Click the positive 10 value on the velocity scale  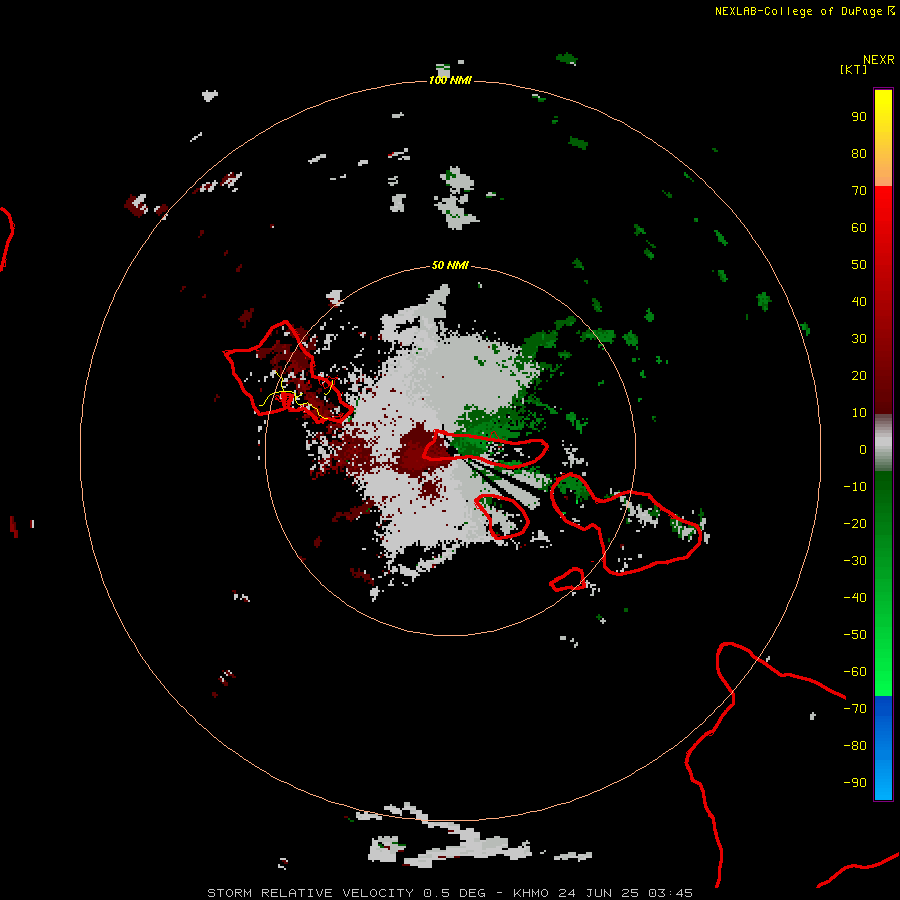(859, 413)
